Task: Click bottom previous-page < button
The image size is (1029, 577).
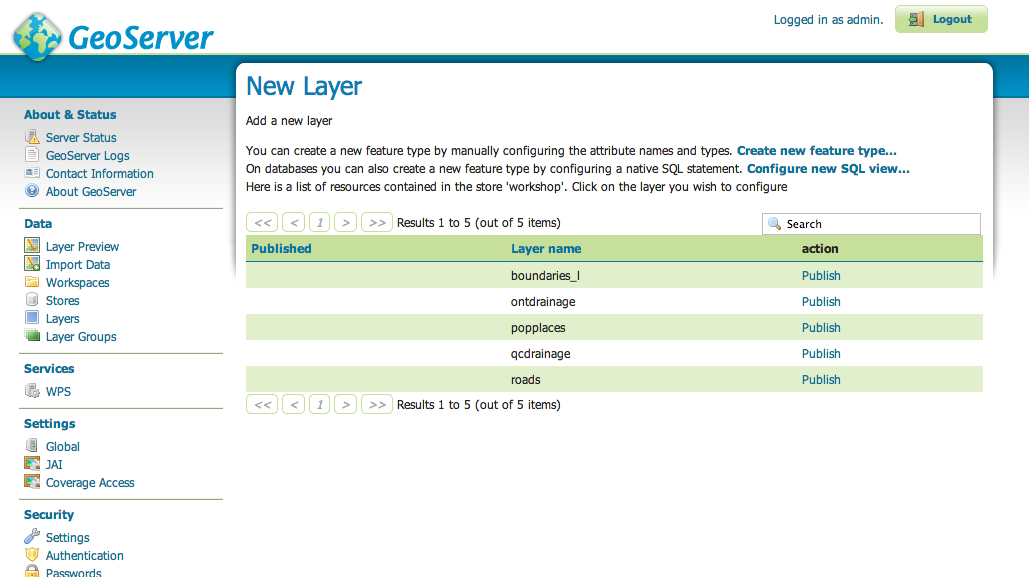Action: (x=293, y=404)
